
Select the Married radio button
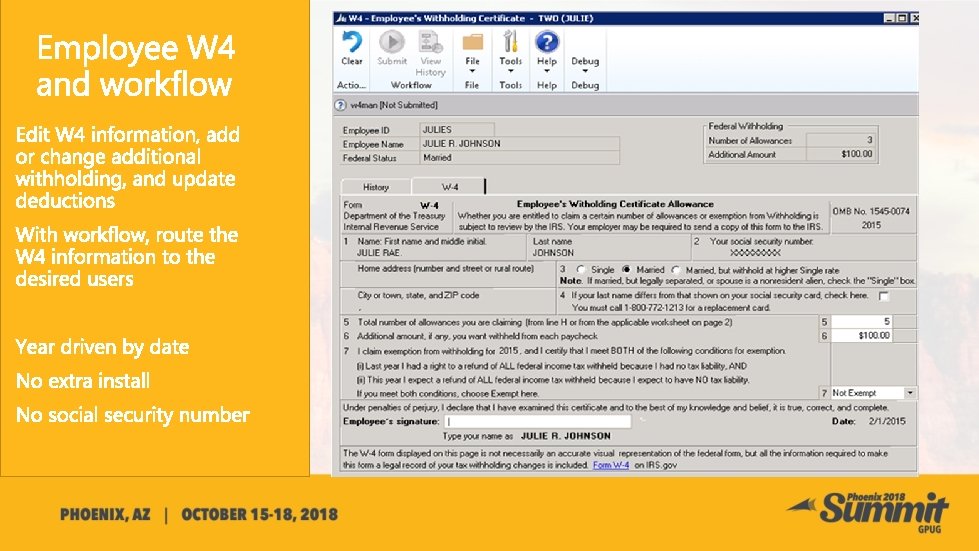tap(626, 270)
